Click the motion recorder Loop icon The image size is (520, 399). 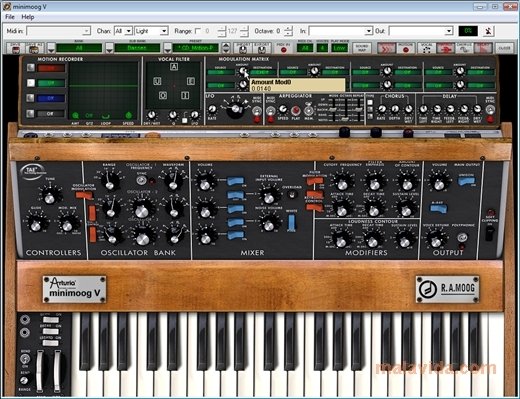click(106, 116)
